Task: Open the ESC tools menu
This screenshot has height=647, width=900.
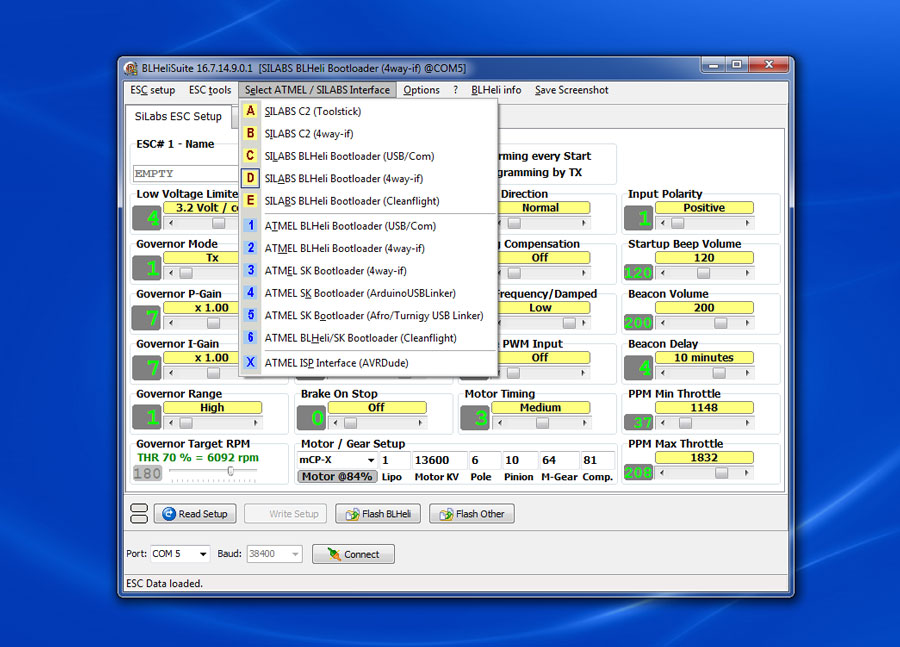Action: tap(210, 90)
